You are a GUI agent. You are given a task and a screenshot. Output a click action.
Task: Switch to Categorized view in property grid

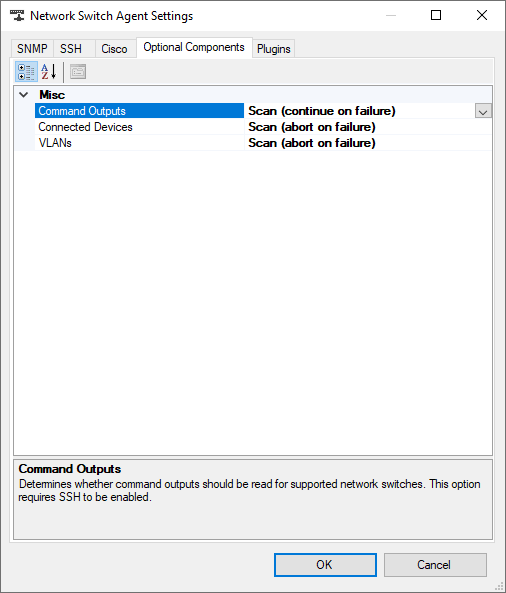(26, 71)
